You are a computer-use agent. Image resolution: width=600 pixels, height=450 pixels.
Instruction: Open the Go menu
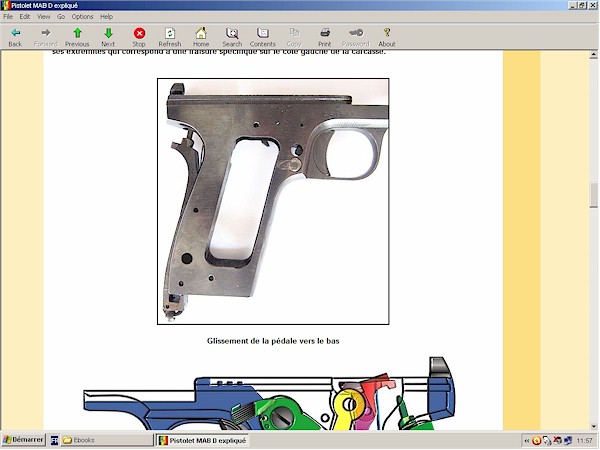pos(61,16)
